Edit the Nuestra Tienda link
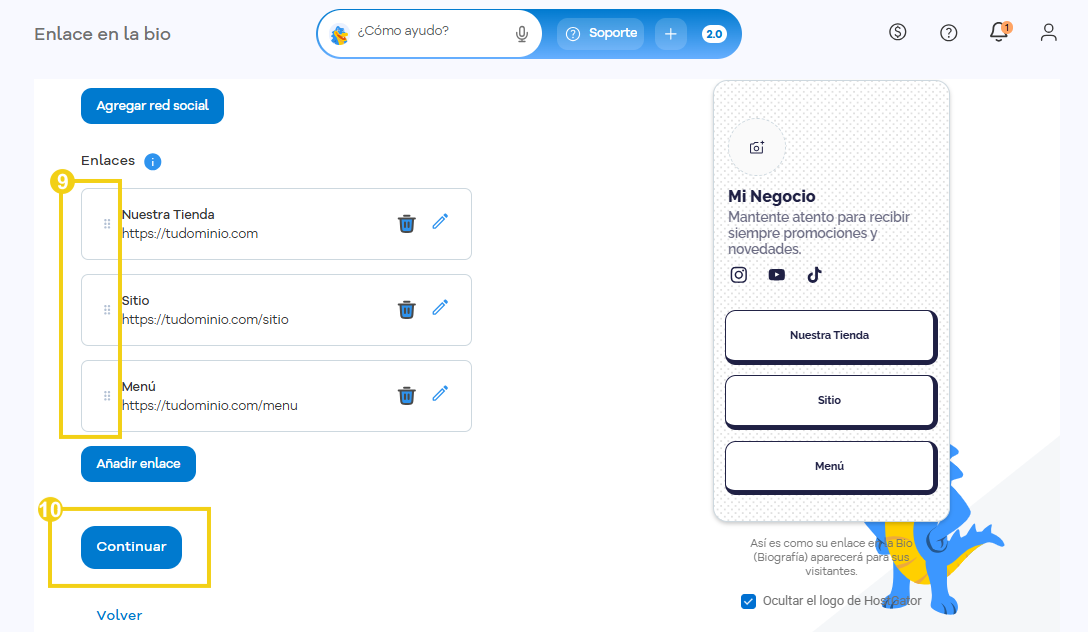Image resolution: width=1088 pixels, height=632 pixels. click(x=440, y=222)
